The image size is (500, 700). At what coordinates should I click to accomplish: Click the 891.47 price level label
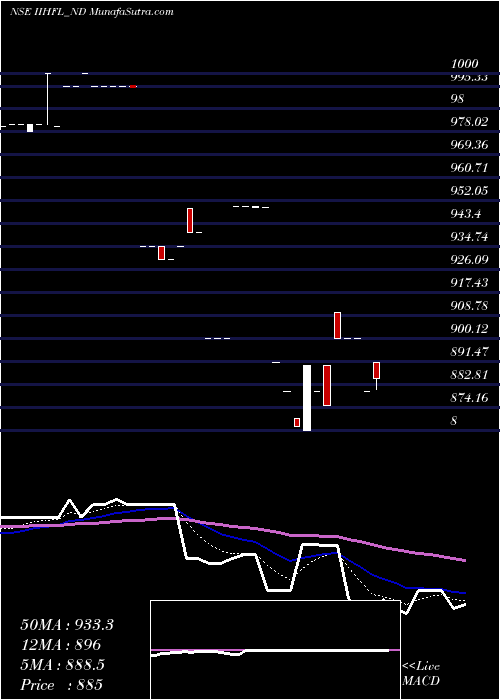pos(469,351)
